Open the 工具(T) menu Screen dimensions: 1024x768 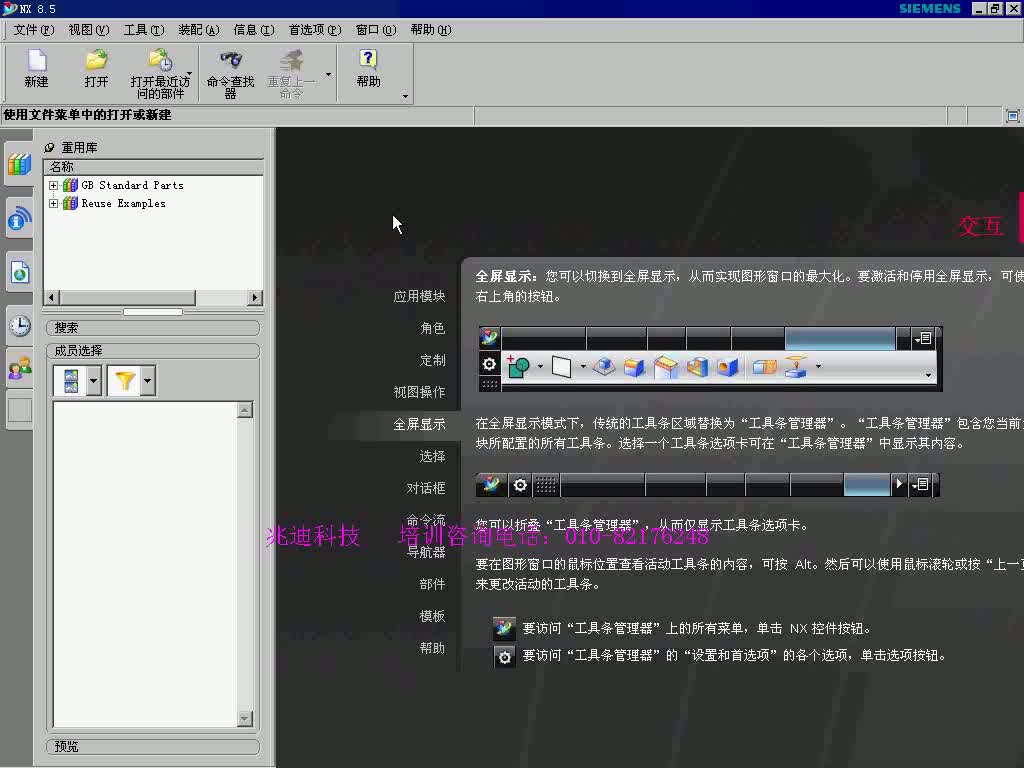pos(144,30)
